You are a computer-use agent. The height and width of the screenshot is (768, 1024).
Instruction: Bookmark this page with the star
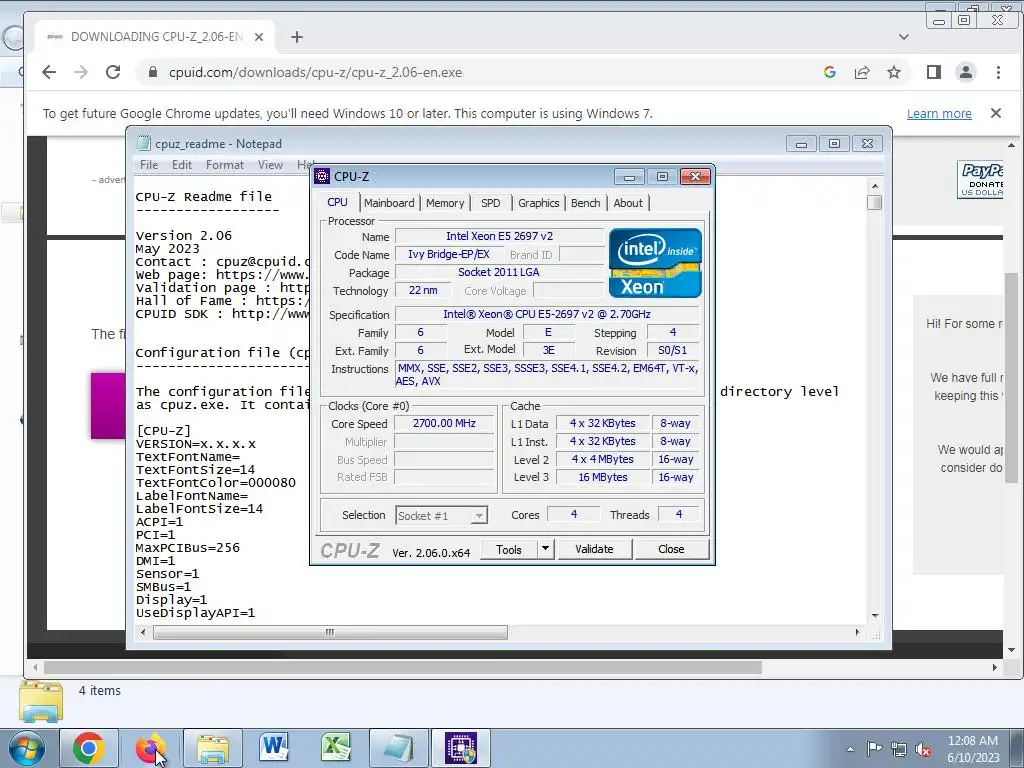[894, 72]
